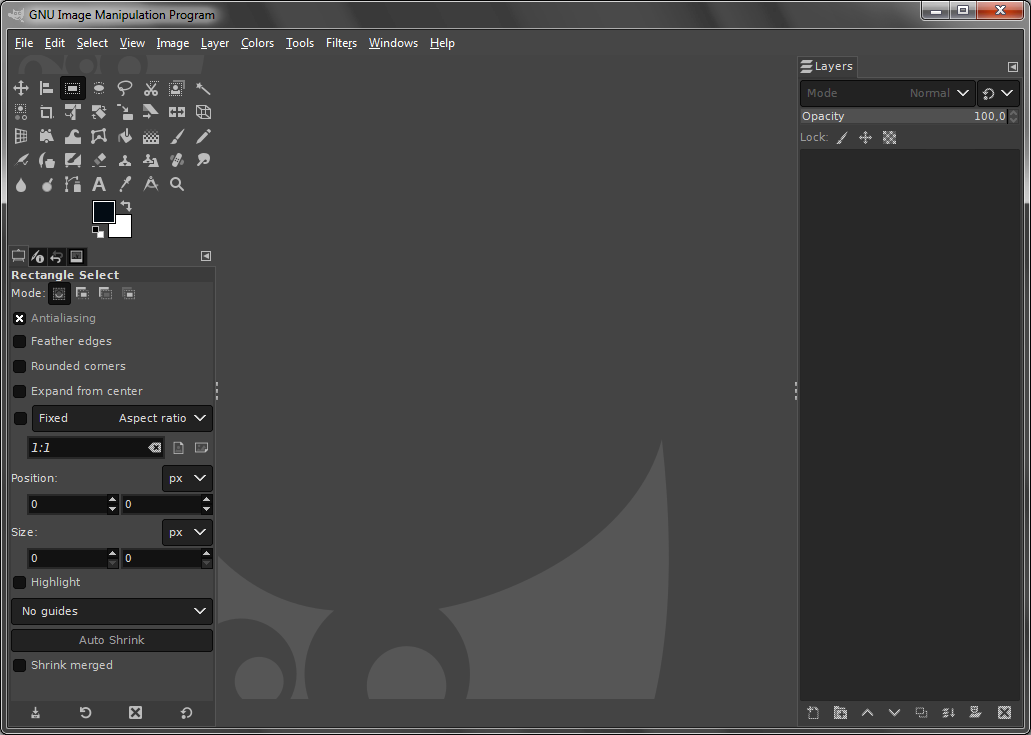Toggle the Fixed aspect ratio checkbox
The image size is (1031, 735).
(20, 418)
